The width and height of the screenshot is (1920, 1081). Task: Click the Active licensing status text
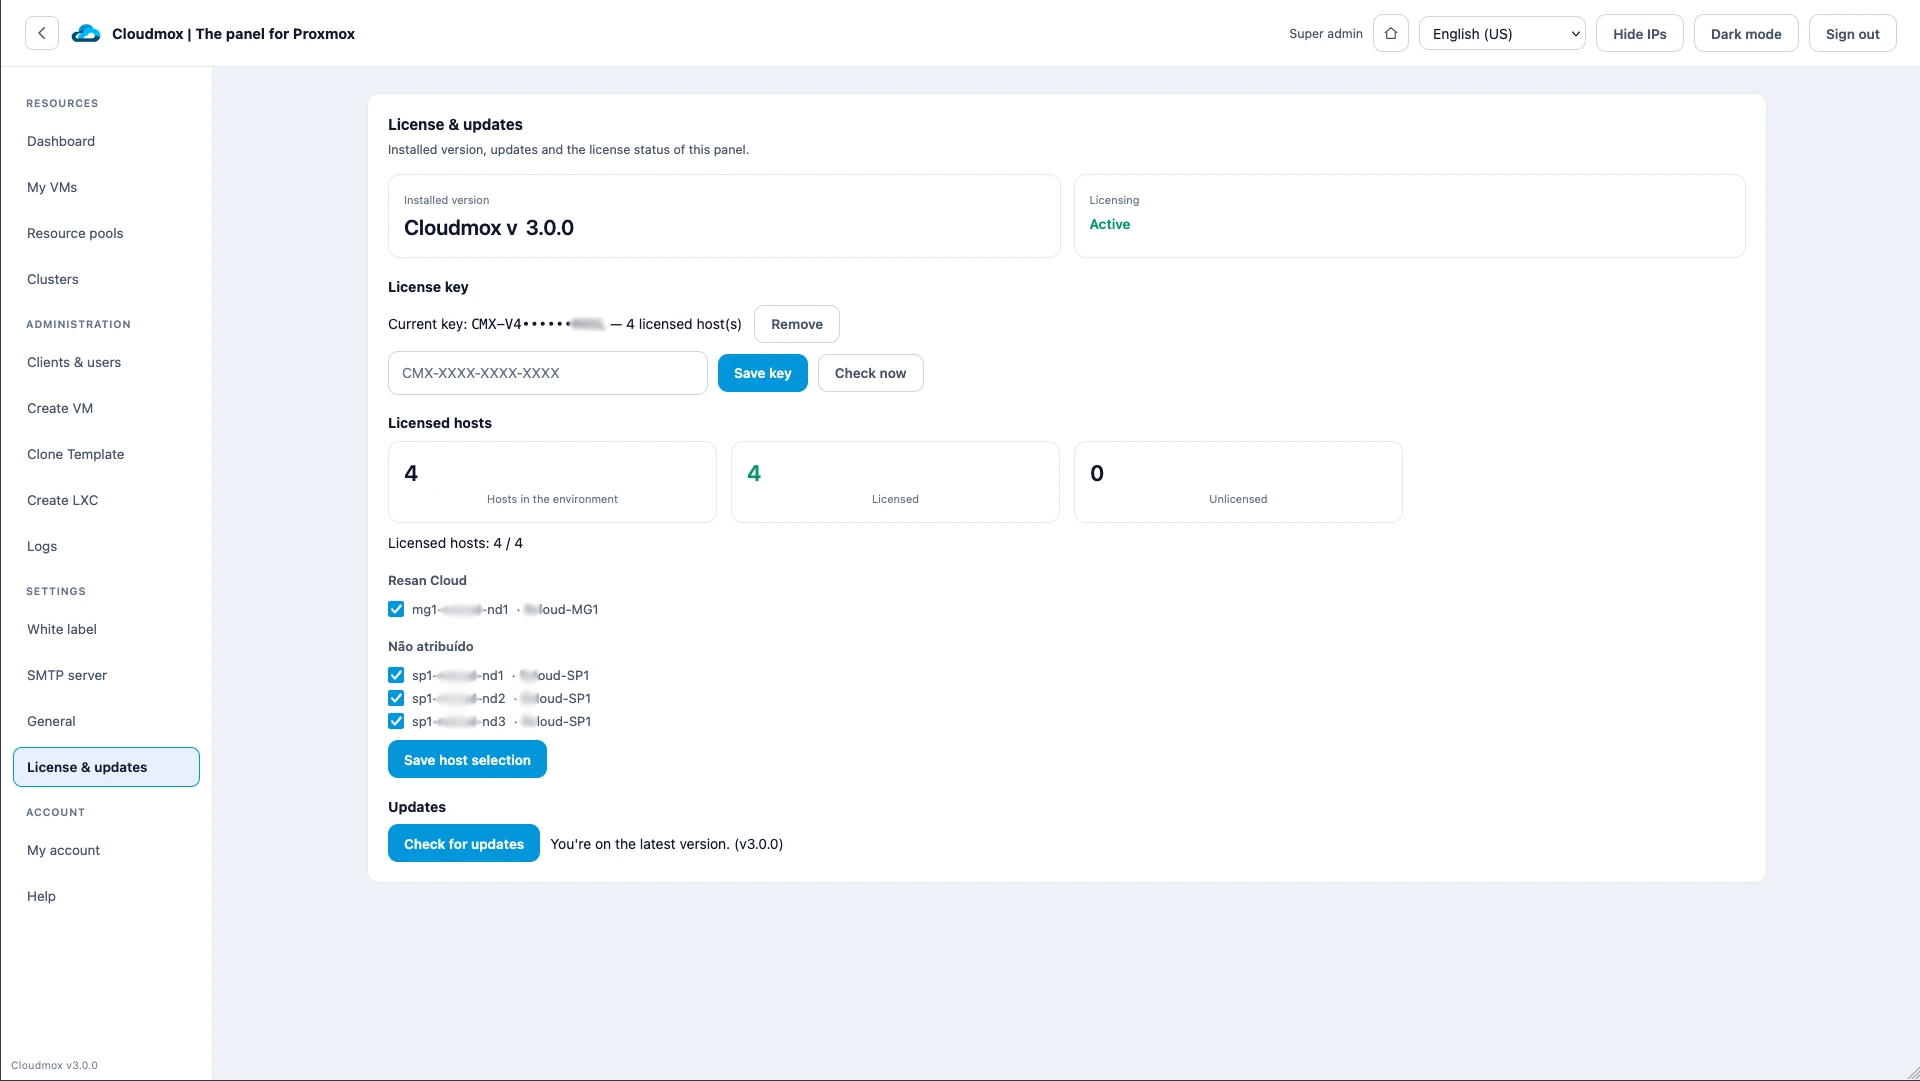[1109, 224]
